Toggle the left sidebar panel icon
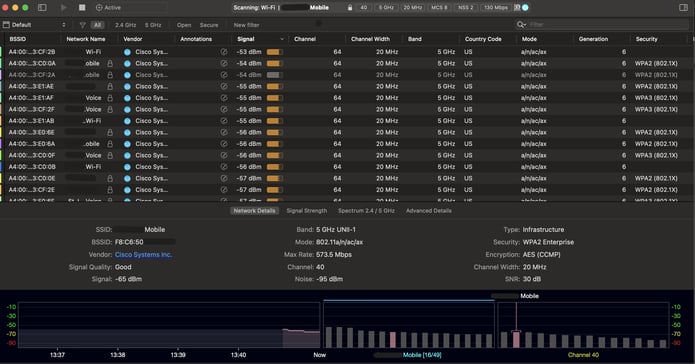 click(x=42, y=8)
